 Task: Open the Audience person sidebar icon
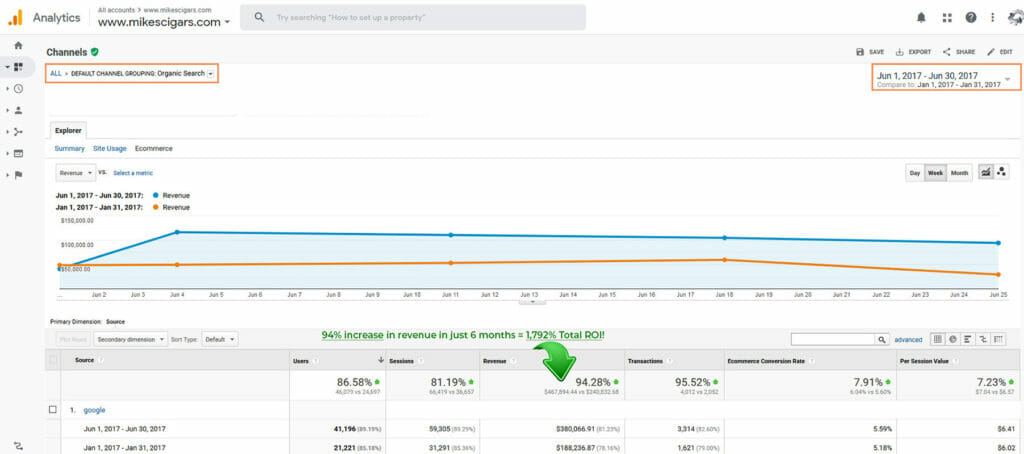[x=18, y=110]
